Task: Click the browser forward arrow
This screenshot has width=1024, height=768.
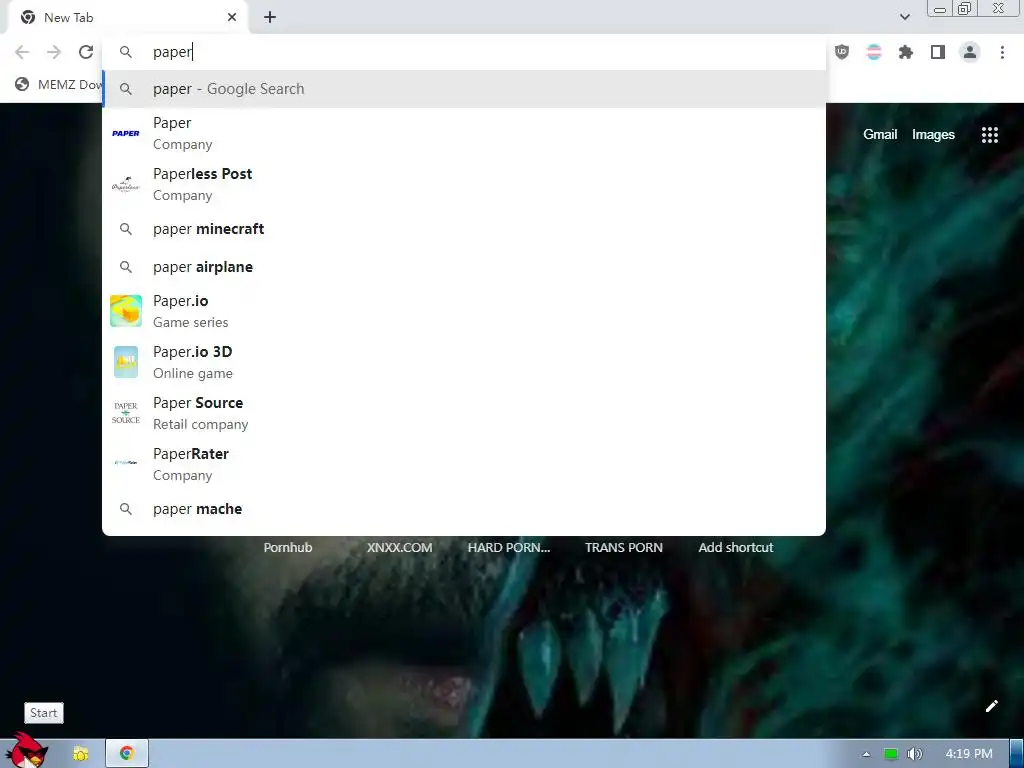Action: tap(54, 52)
